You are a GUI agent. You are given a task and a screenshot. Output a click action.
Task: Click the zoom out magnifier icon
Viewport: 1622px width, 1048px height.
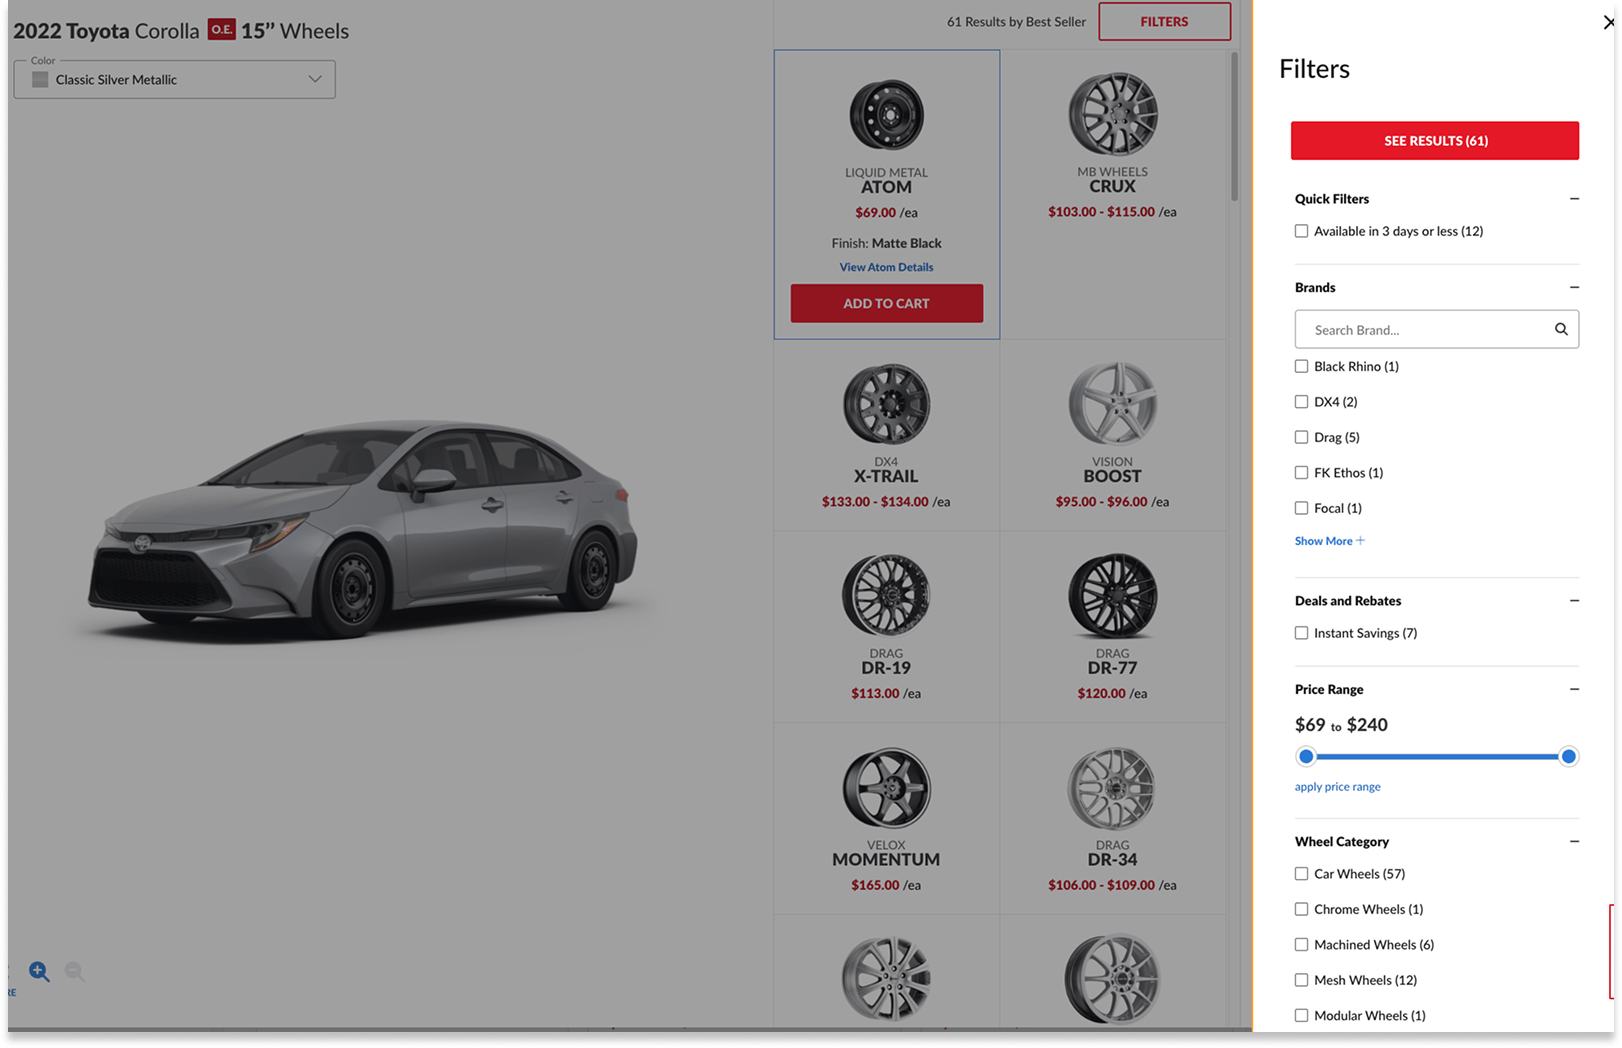tap(74, 971)
